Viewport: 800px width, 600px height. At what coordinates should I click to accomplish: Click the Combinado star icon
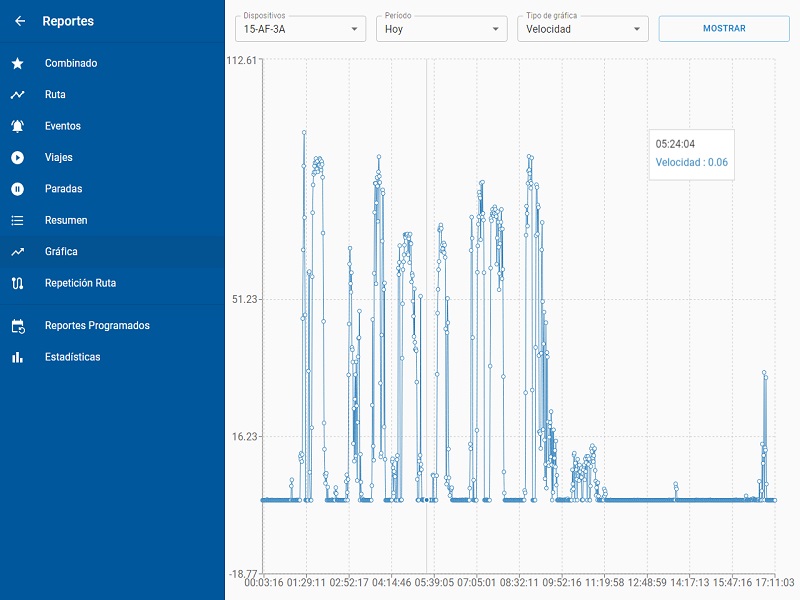tap(18, 63)
